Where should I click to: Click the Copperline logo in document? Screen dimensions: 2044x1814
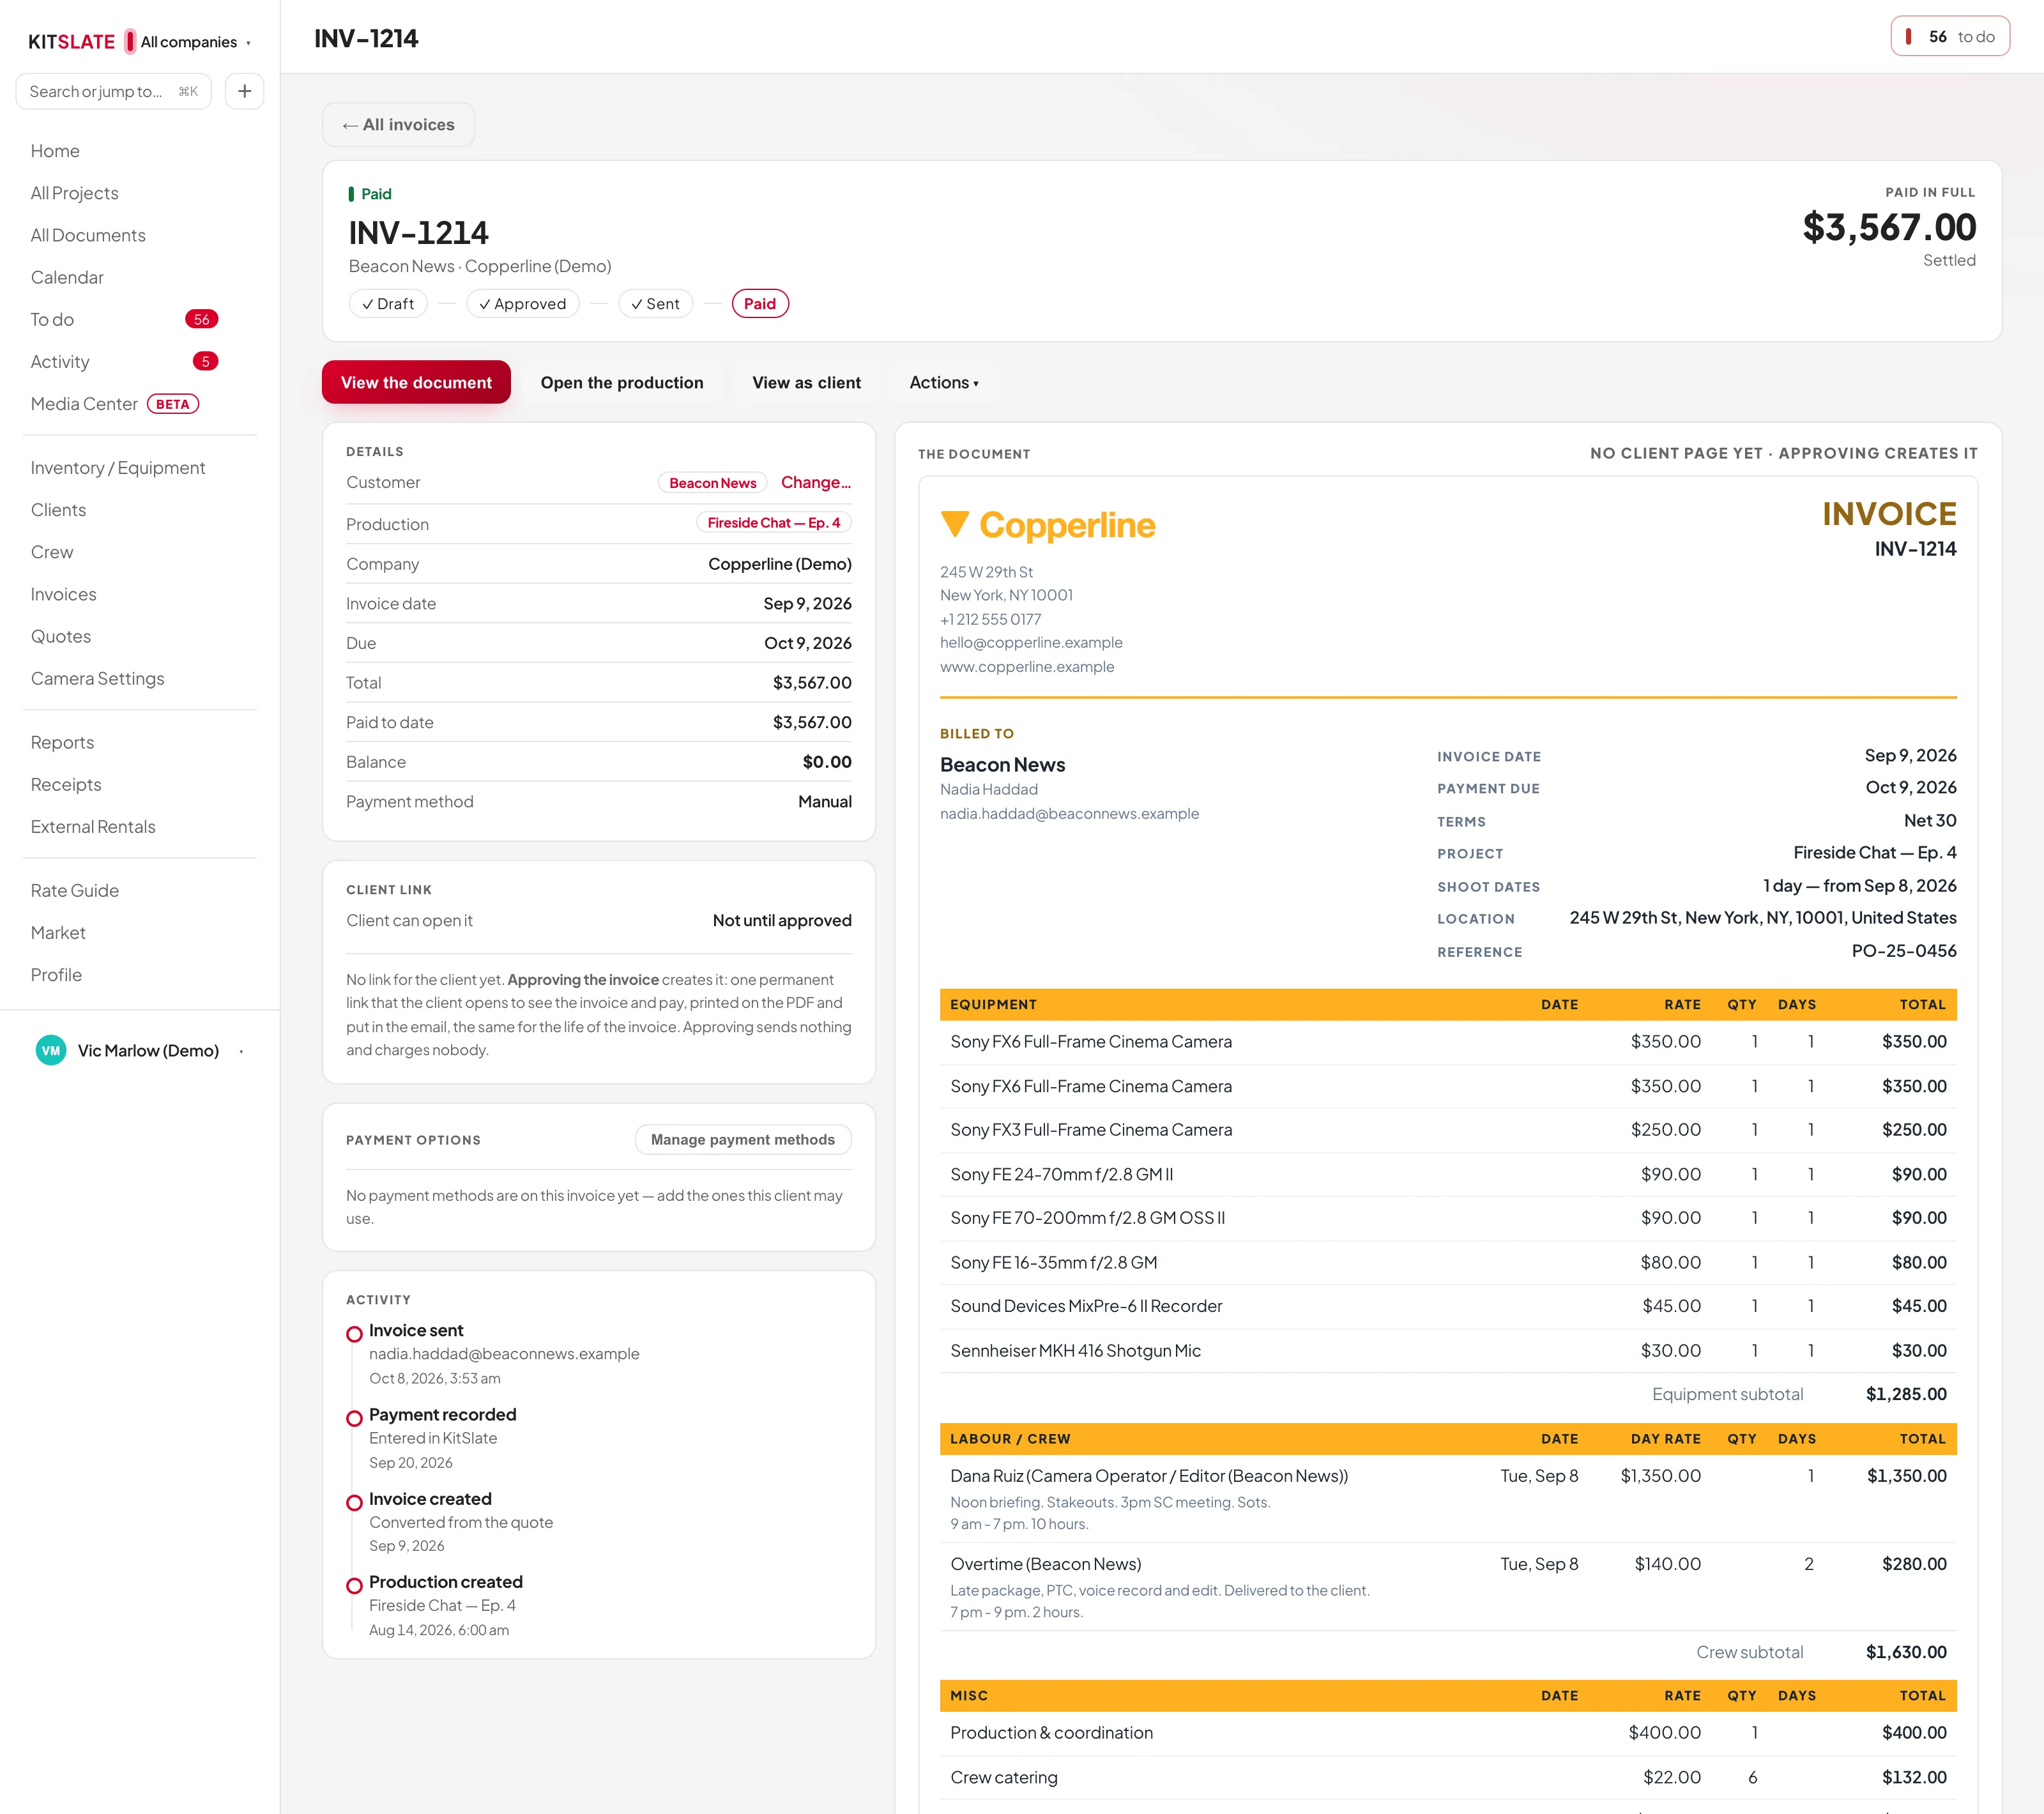point(1047,525)
